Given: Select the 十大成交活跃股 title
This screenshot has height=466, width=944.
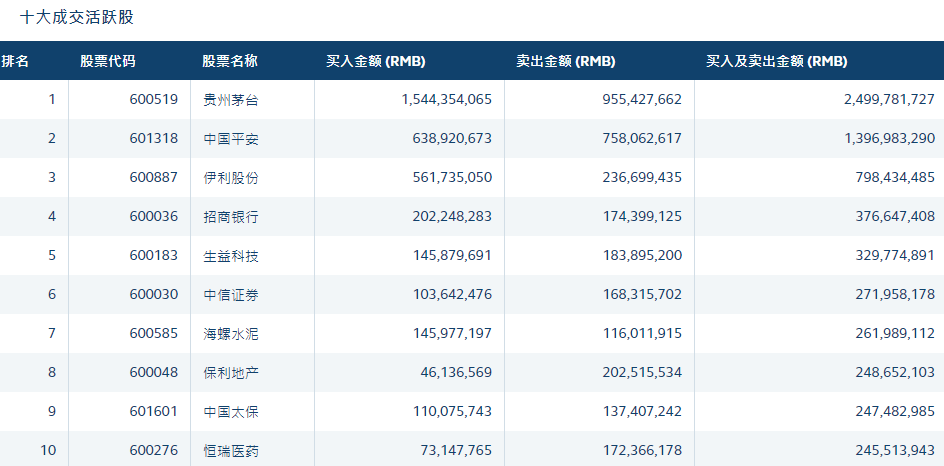Looking at the screenshot, I should click(77, 17).
